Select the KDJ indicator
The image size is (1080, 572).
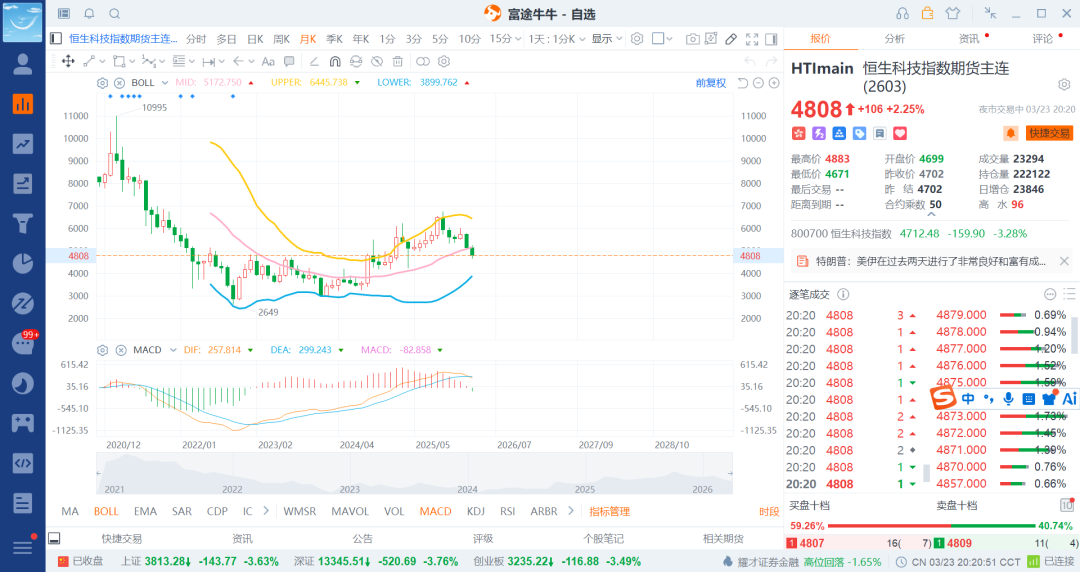click(x=475, y=511)
